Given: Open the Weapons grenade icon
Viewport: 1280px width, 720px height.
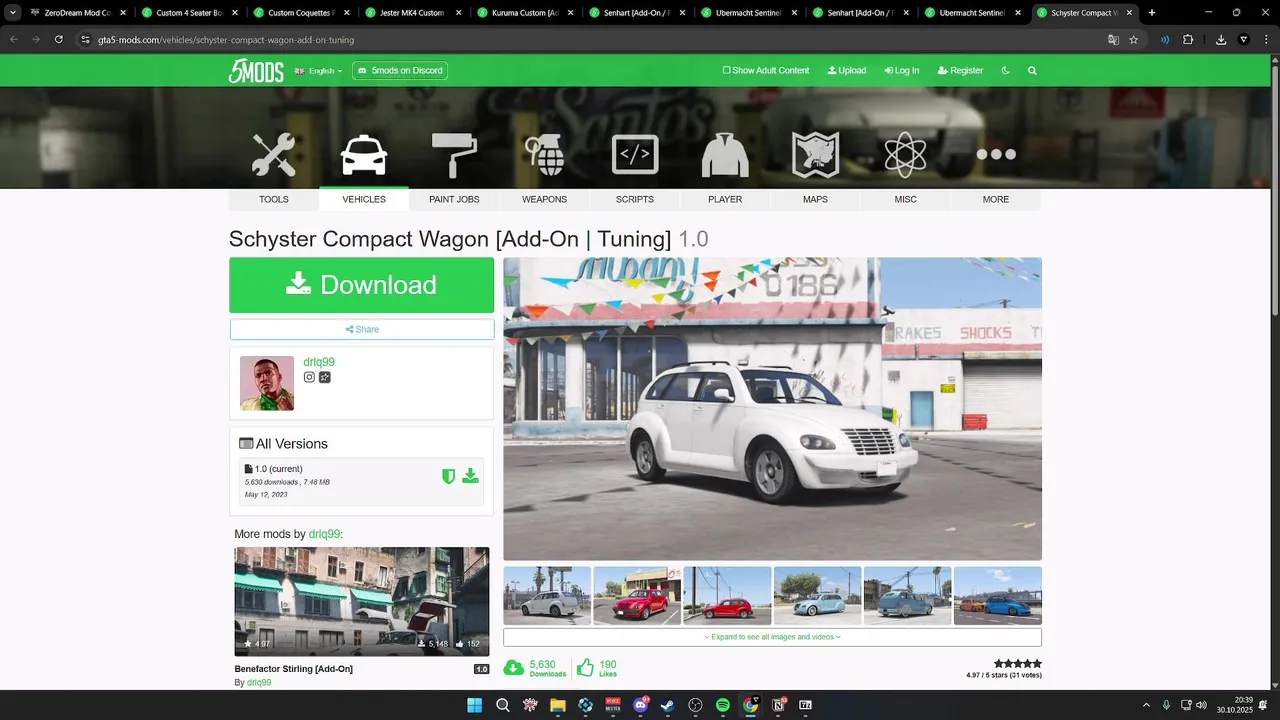Looking at the screenshot, I should pos(544,155).
